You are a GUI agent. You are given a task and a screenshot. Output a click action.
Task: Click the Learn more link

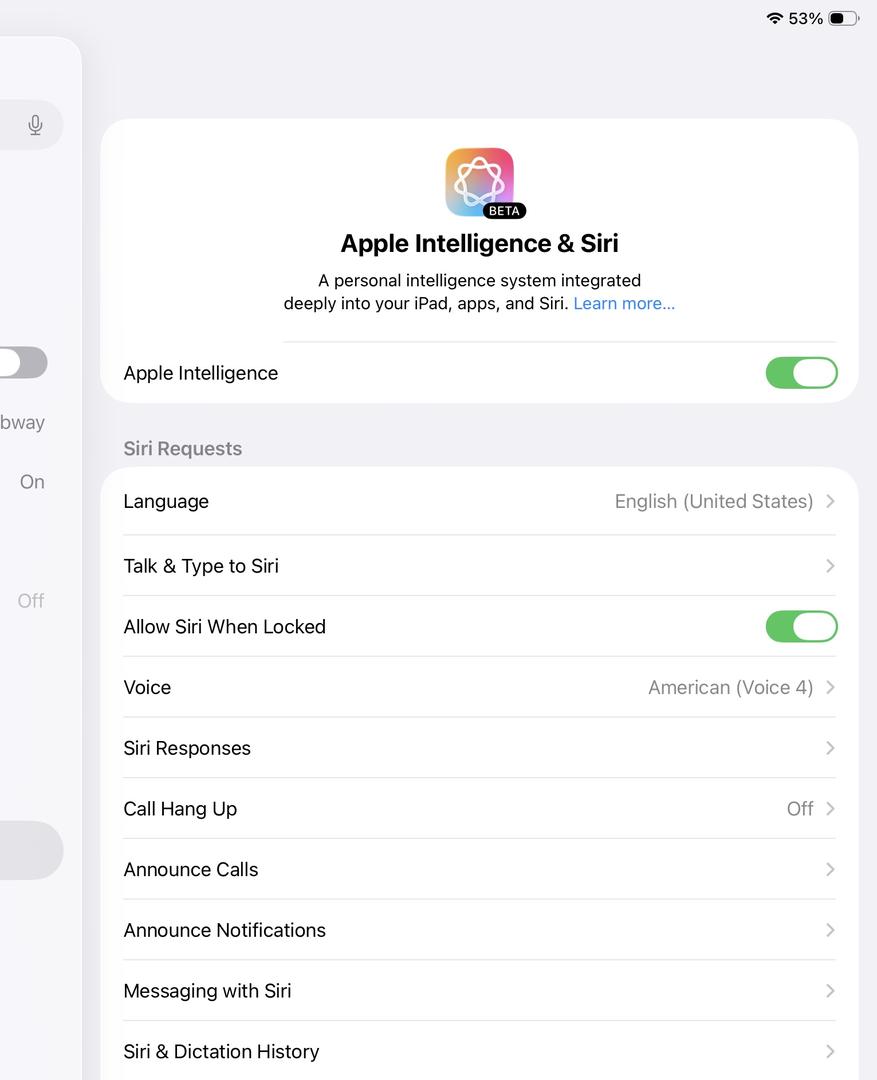click(x=624, y=304)
